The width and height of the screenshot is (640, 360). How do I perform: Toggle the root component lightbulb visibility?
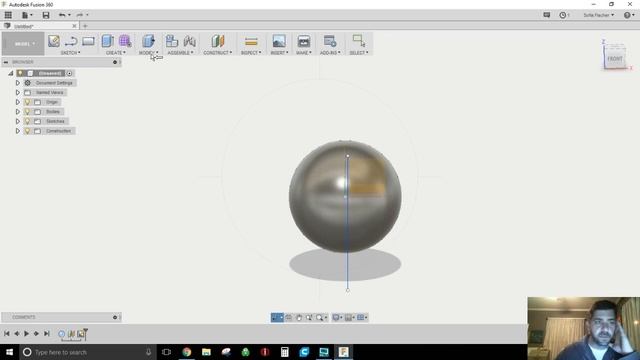[20, 73]
